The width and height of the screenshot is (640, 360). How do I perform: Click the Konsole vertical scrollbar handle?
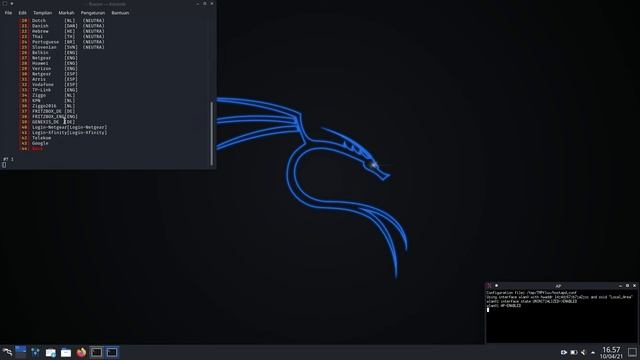211,133
